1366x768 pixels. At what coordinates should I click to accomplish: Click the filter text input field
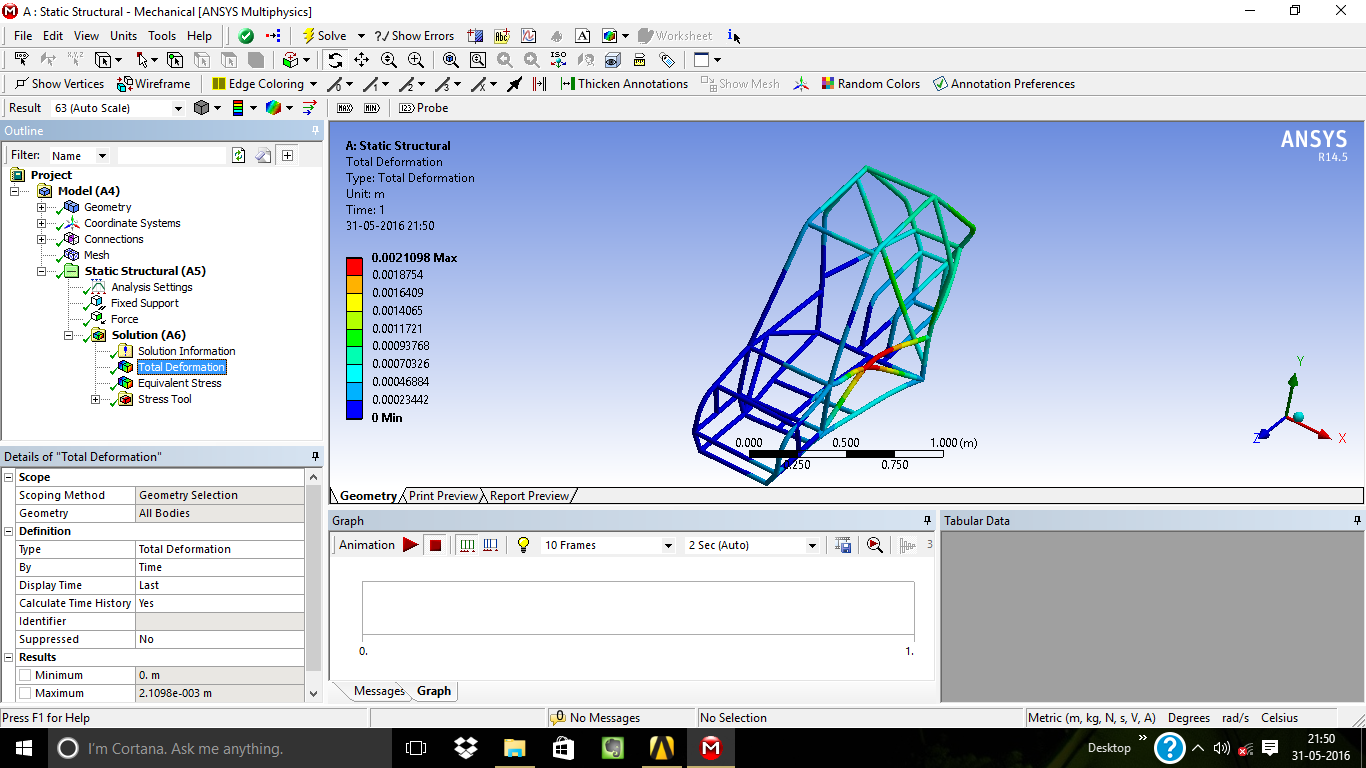pos(173,155)
